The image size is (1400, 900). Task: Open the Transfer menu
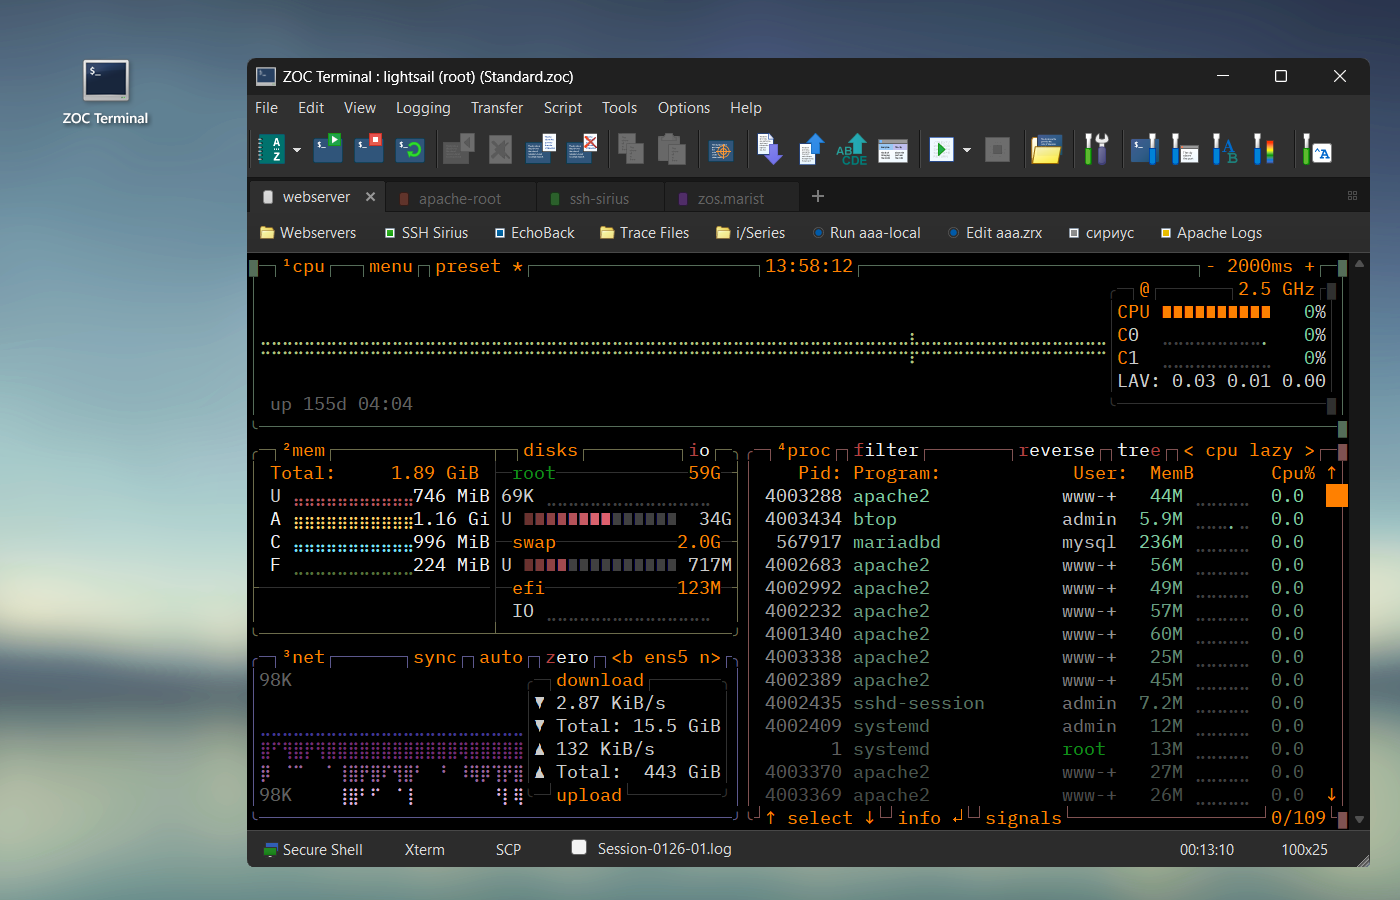click(497, 108)
